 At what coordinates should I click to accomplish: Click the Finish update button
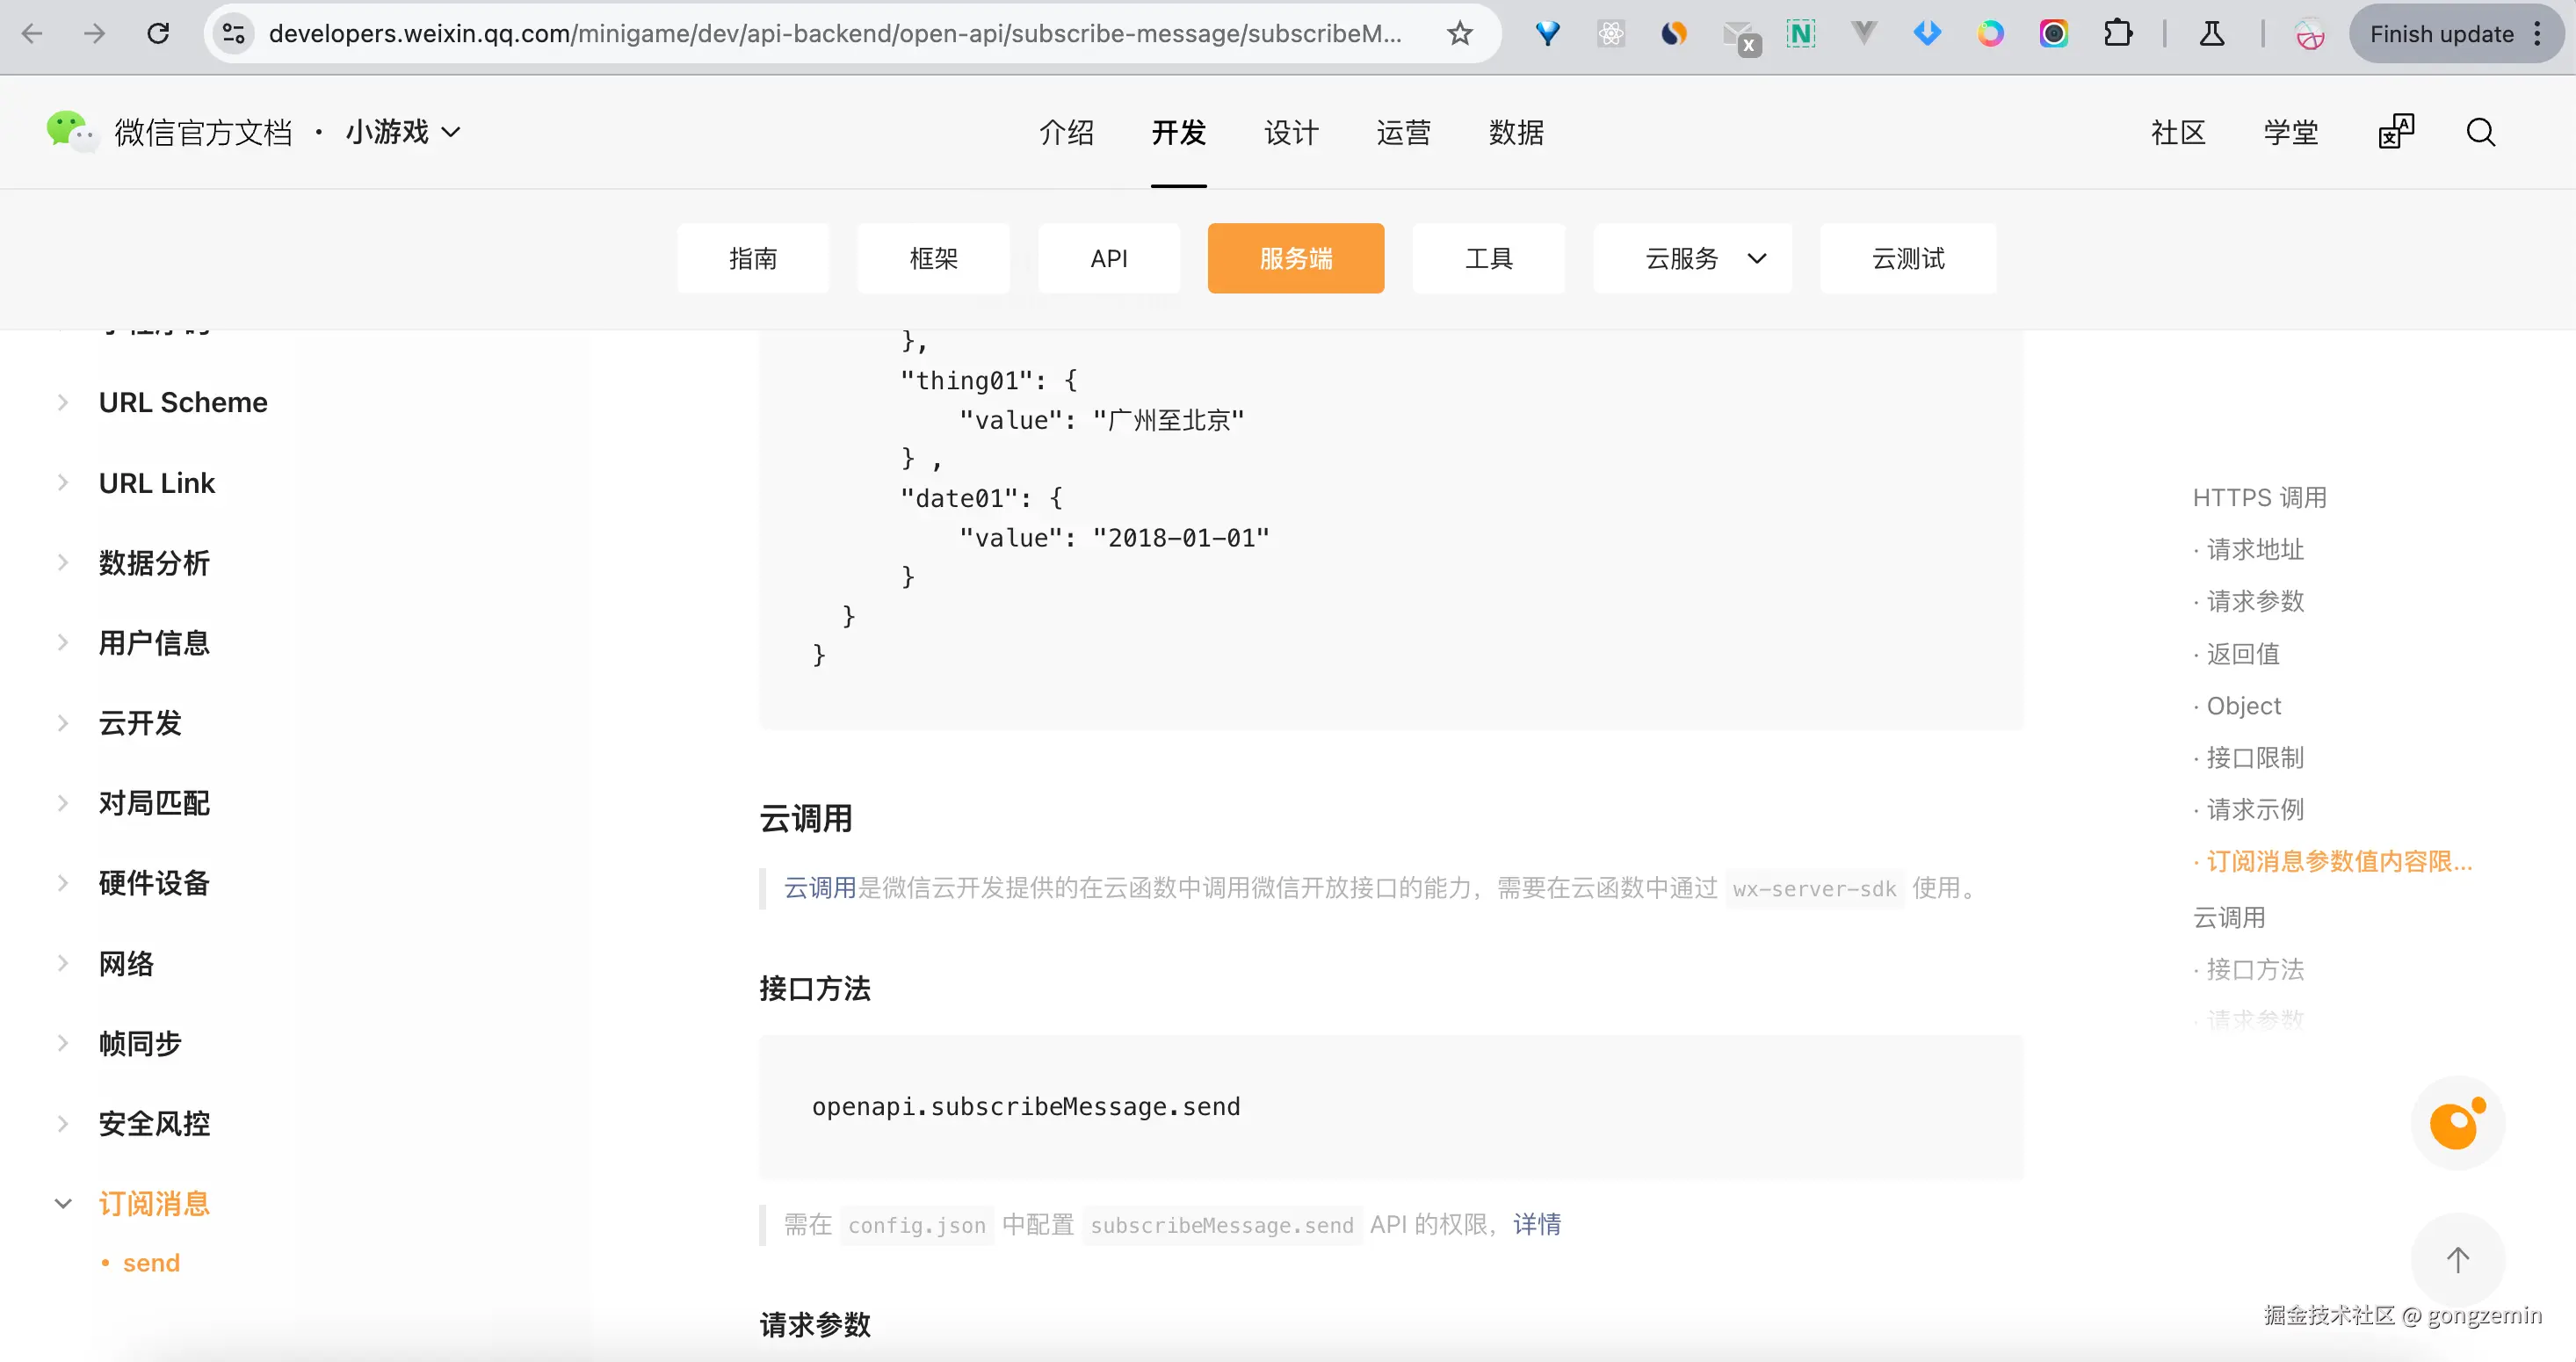[x=2441, y=33]
